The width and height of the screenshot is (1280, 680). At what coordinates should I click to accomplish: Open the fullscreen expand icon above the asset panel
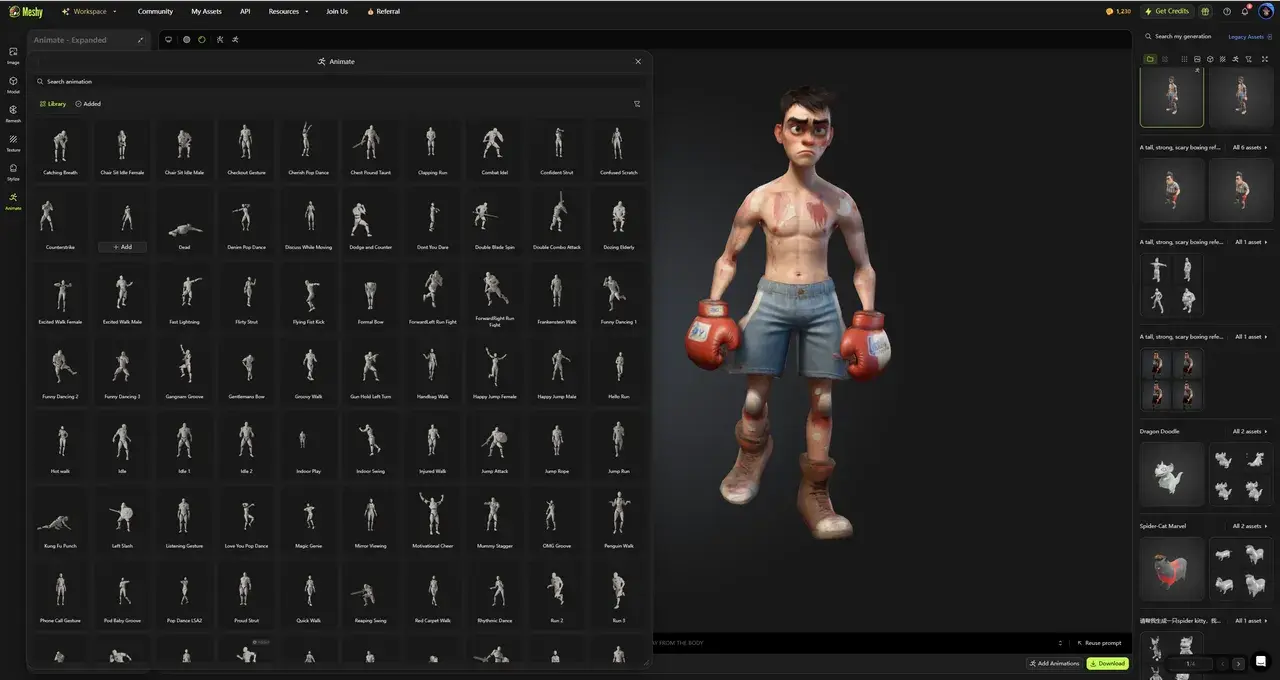coord(1264,59)
